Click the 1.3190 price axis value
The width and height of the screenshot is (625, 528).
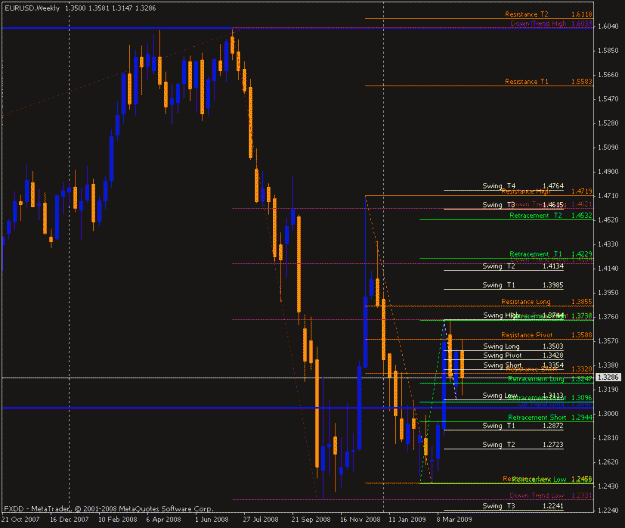[x=608, y=389]
